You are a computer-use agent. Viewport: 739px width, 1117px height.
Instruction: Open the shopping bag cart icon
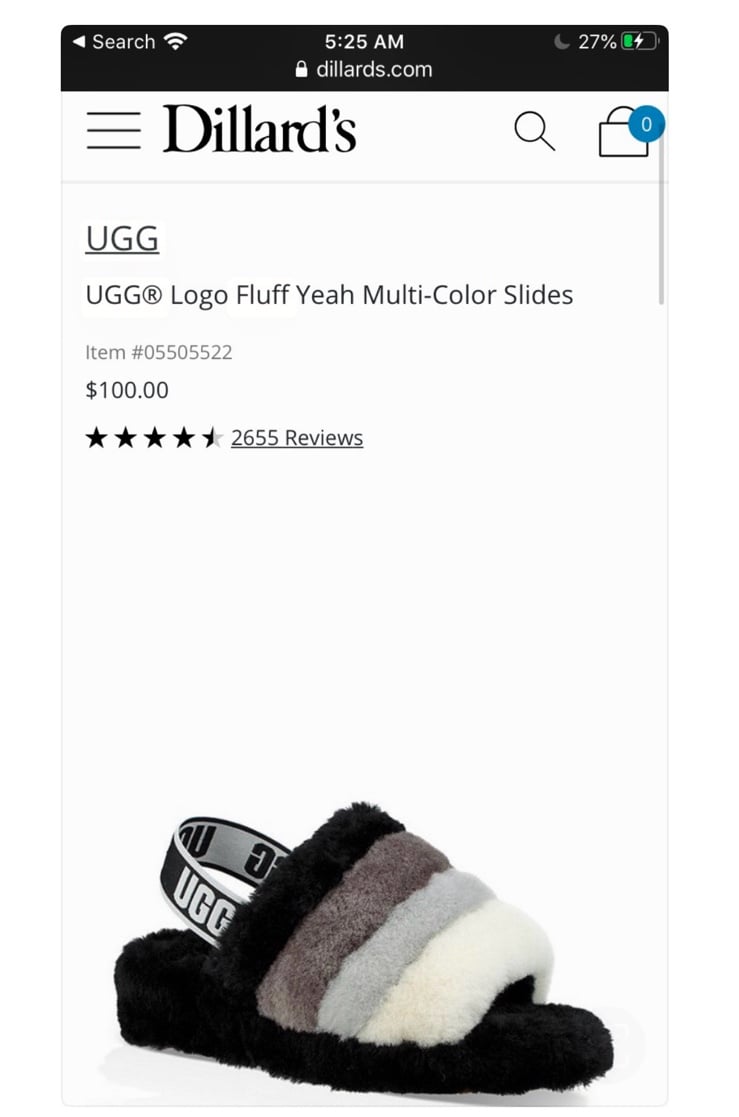(624, 133)
